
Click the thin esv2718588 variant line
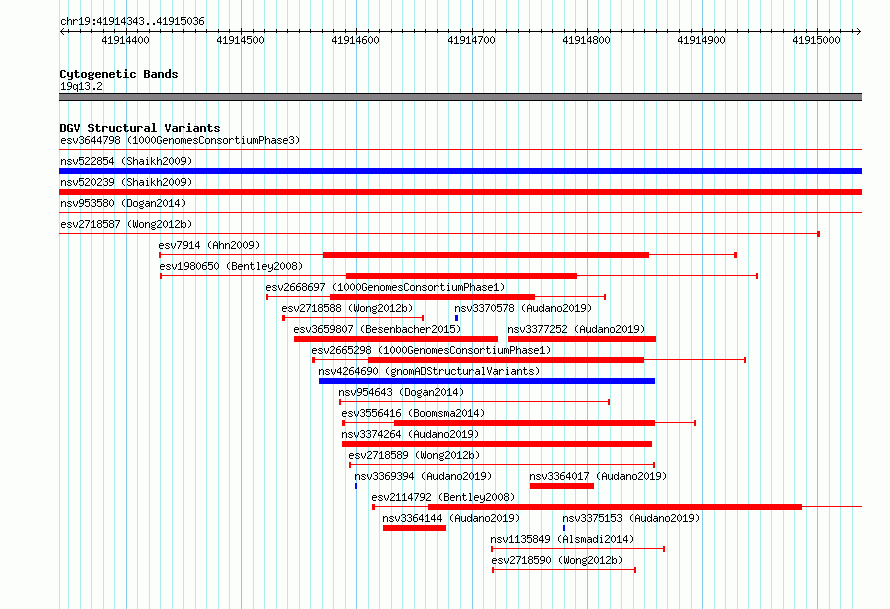(353, 318)
